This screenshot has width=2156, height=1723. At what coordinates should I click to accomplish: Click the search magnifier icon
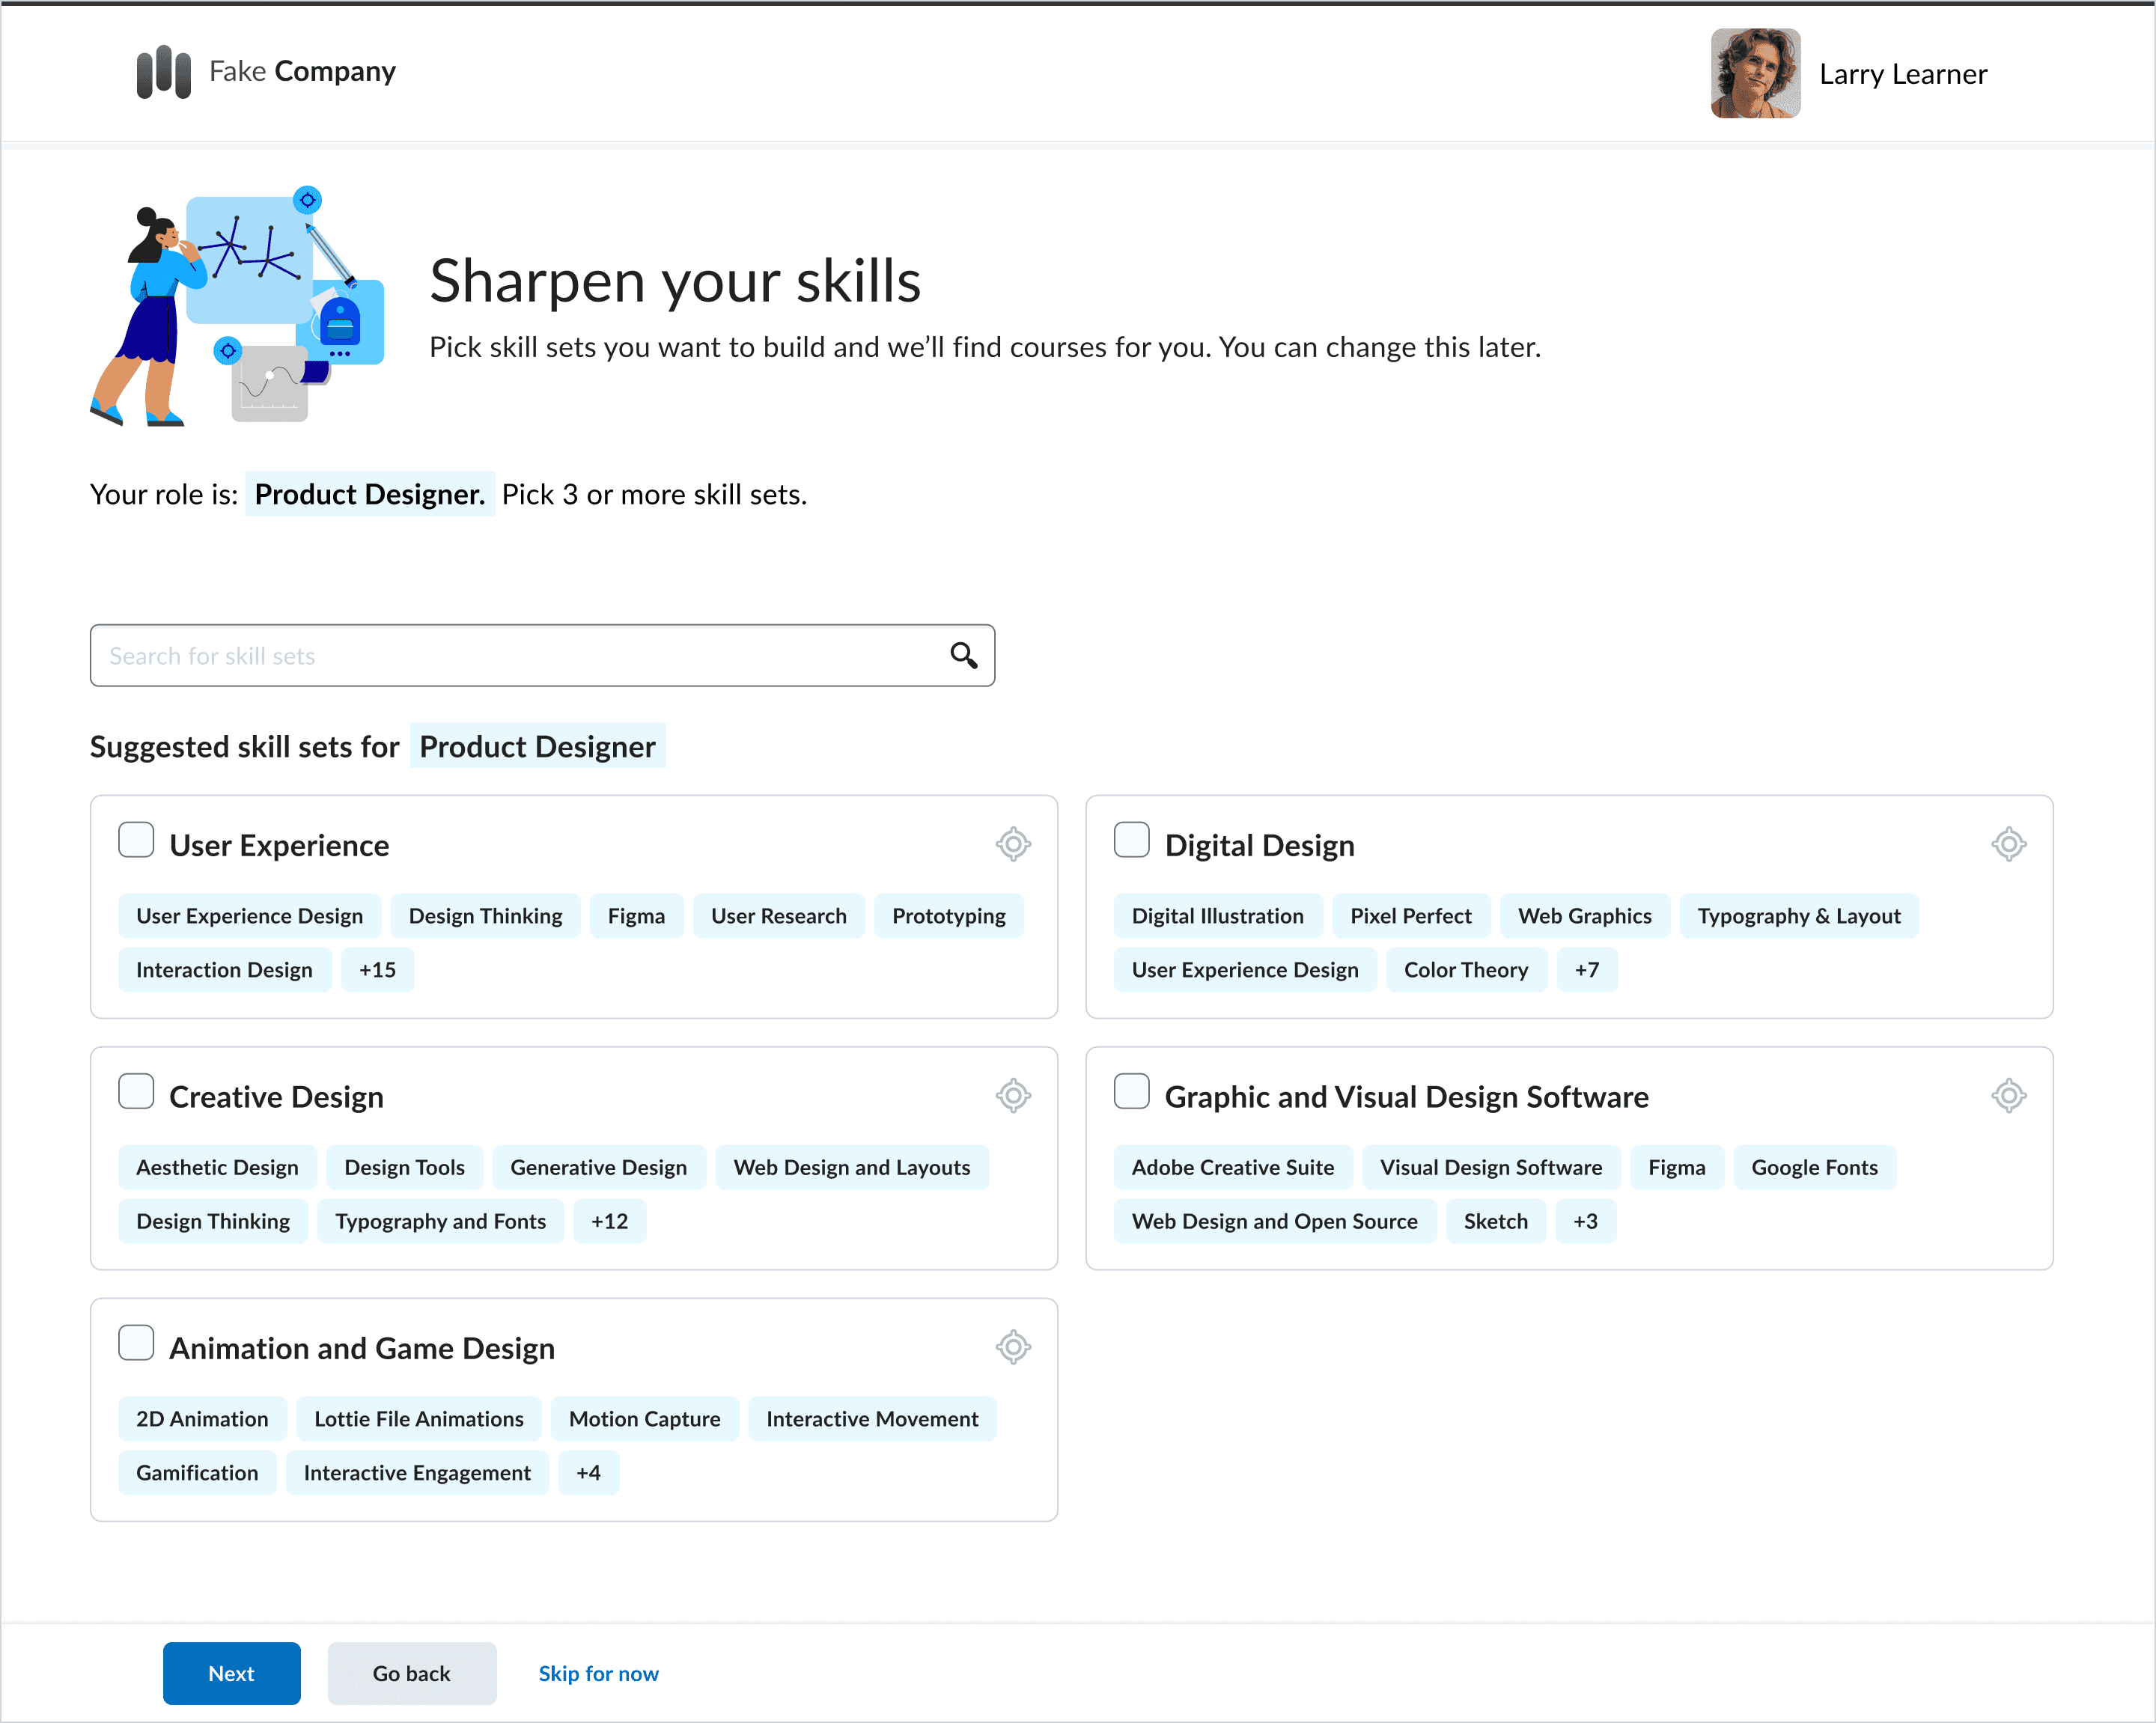point(963,655)
